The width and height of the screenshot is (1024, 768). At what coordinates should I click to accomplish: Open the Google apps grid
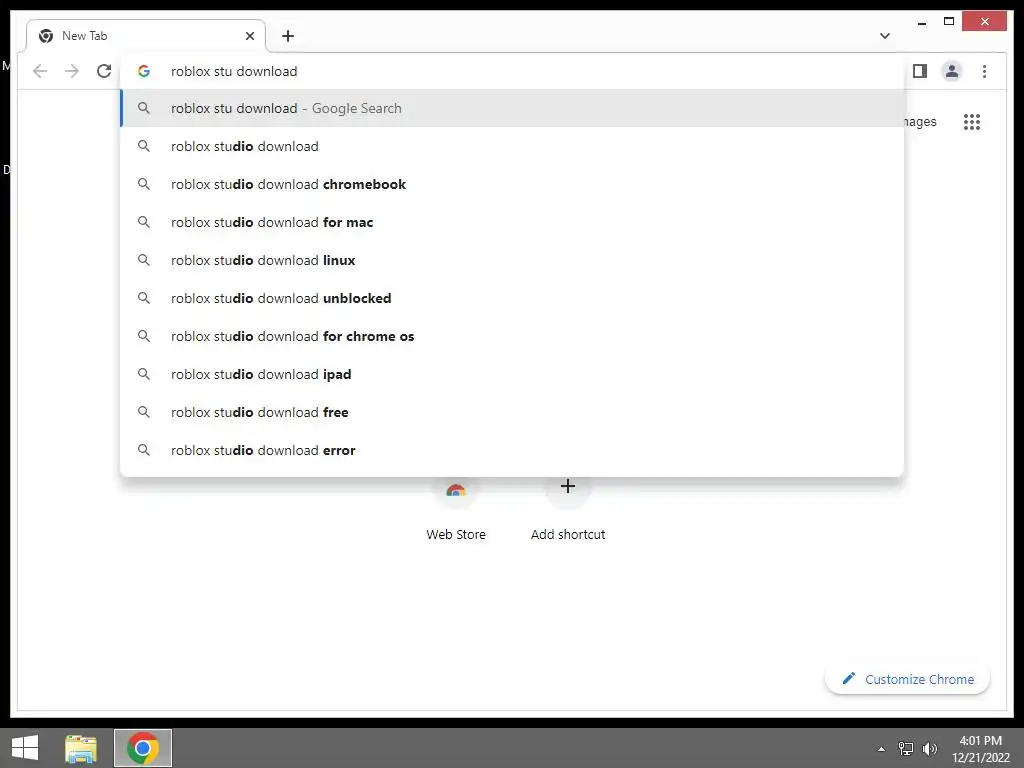(x=972, y=122)
